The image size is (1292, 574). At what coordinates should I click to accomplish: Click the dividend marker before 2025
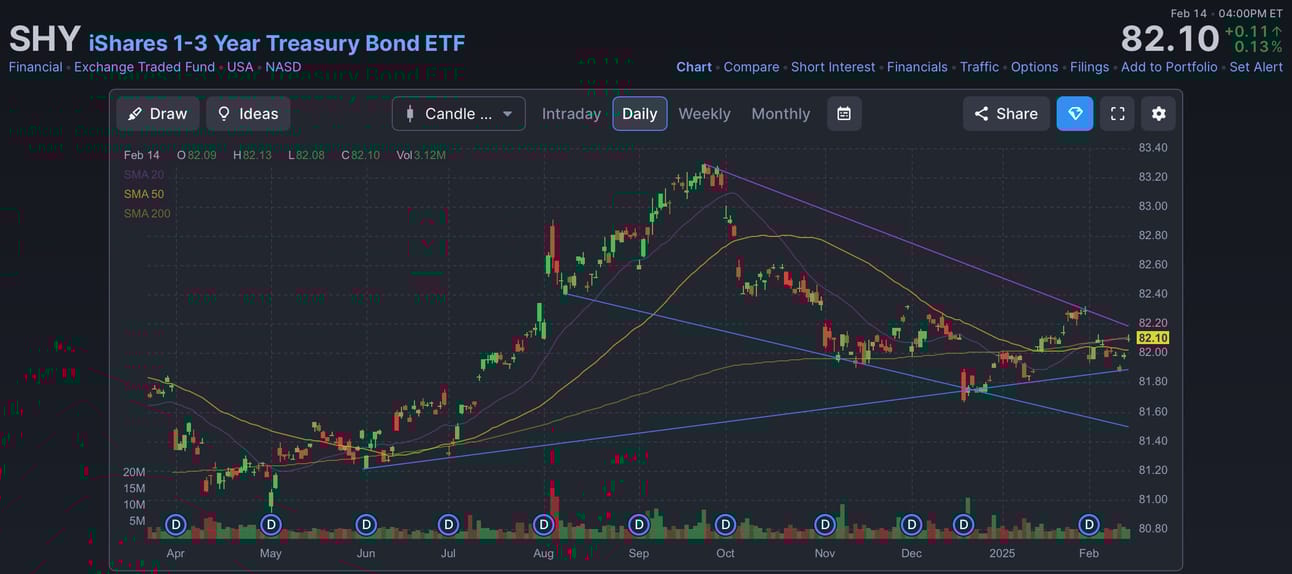tap(964, 524)
